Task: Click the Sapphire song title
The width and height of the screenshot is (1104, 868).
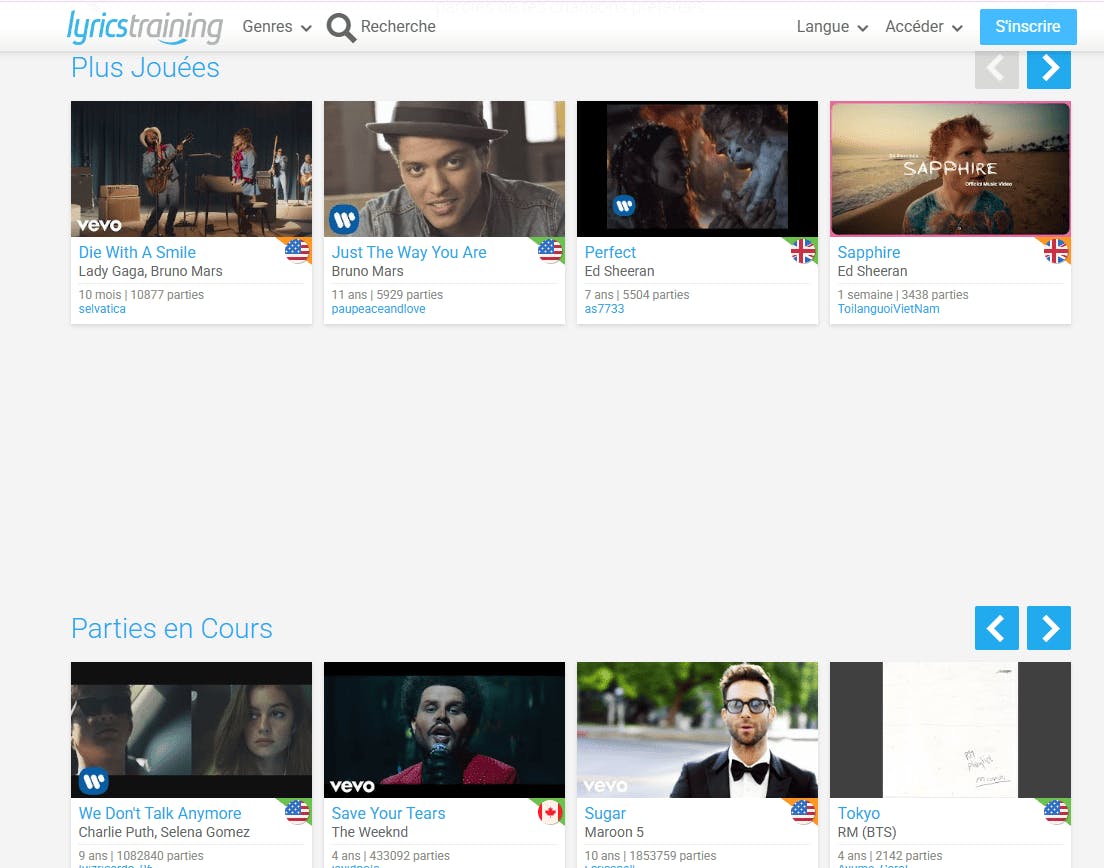Action: 869,252
